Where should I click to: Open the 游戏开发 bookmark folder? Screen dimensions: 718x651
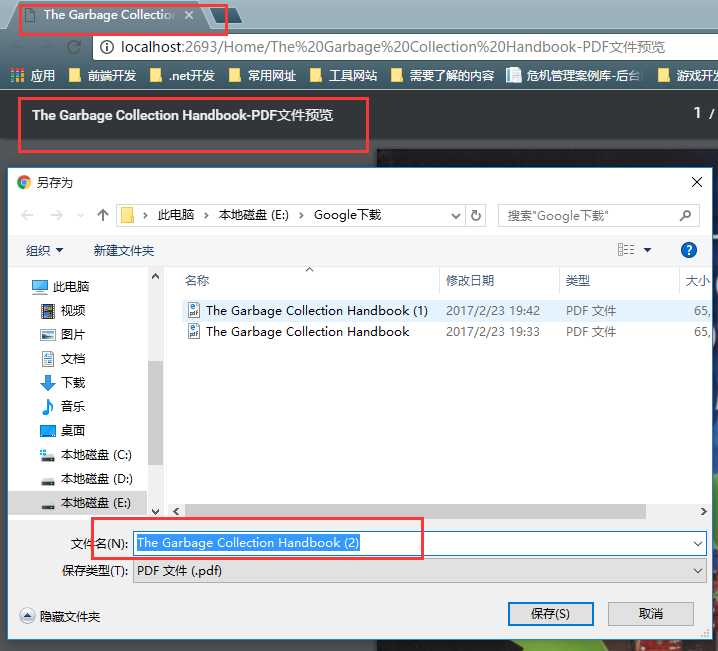pyautogui.click(x=687, y=75)
